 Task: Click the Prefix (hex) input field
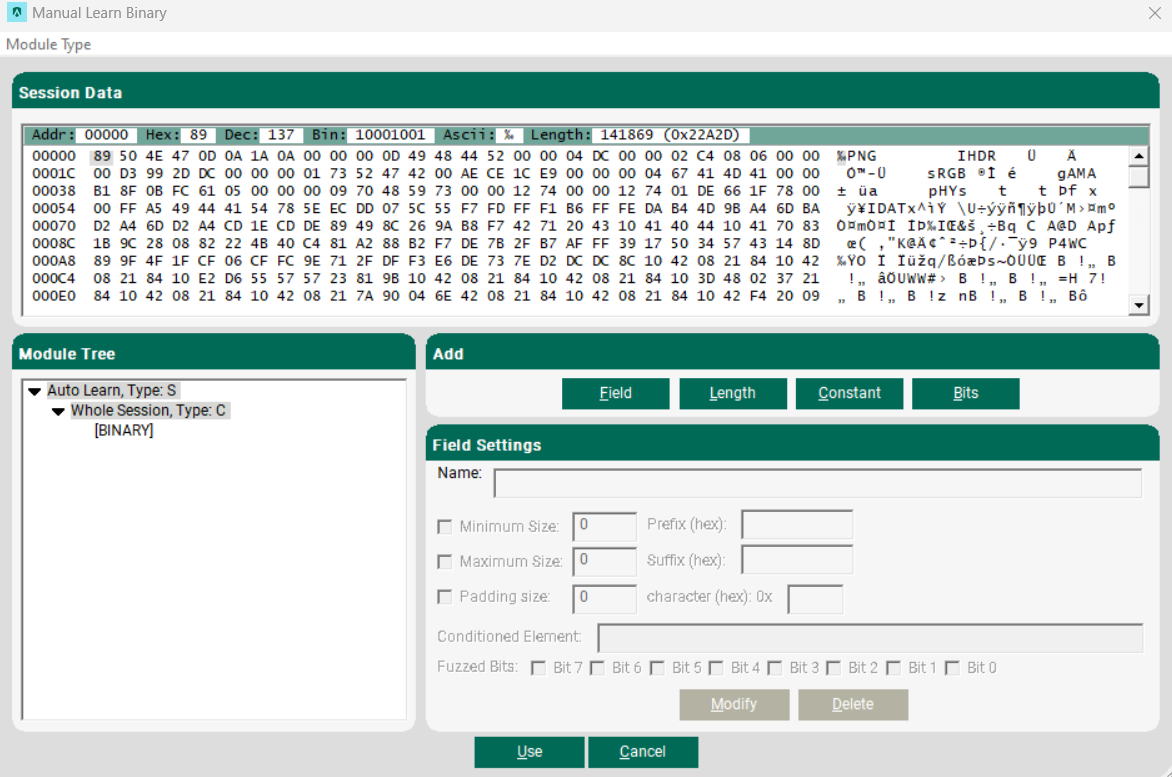[x=797, y=524]
